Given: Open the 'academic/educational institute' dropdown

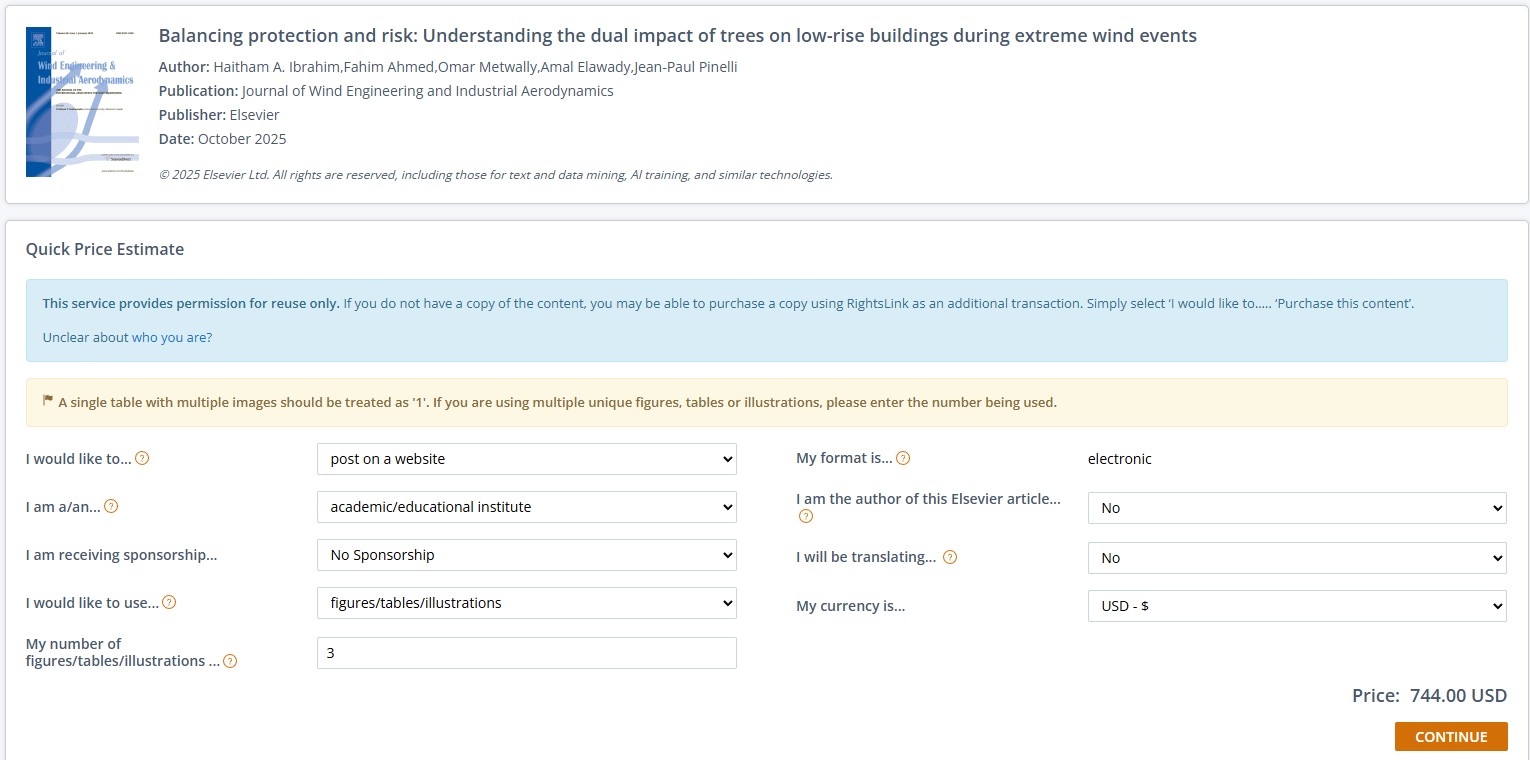Looking at the screenshot, I should [526, 507].
